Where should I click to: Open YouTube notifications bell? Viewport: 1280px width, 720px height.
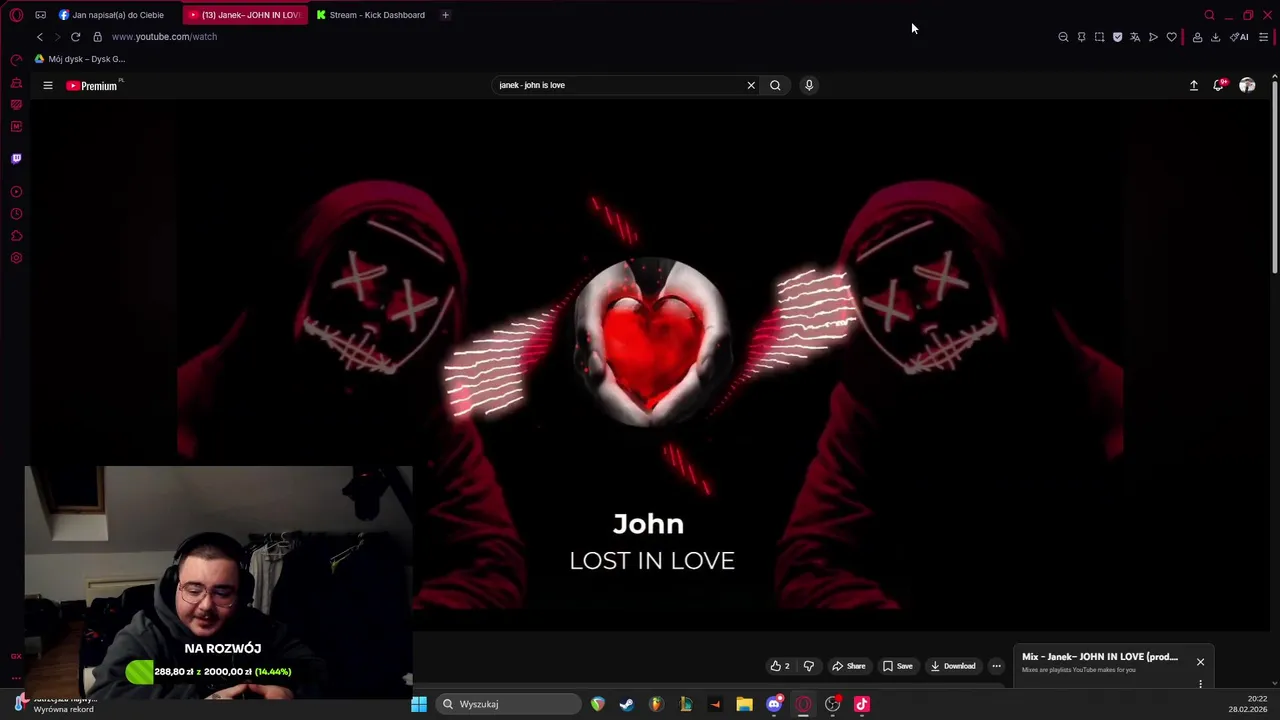coord(1218,86)
